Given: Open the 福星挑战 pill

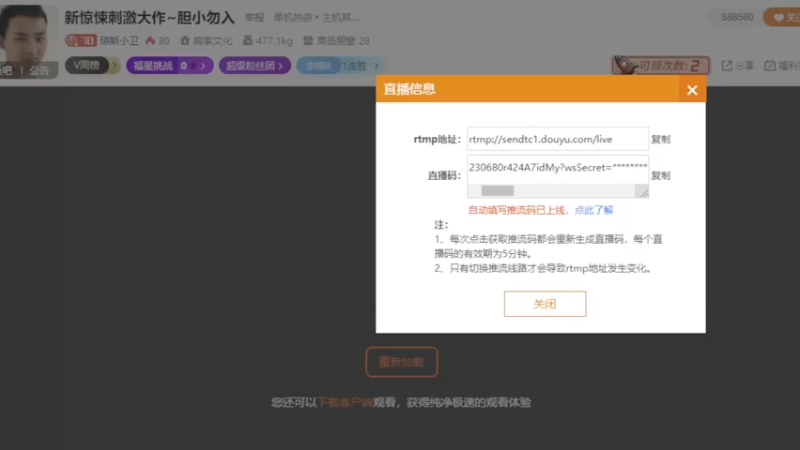Looking at the screenshot, I should click(x=169, y=66).
